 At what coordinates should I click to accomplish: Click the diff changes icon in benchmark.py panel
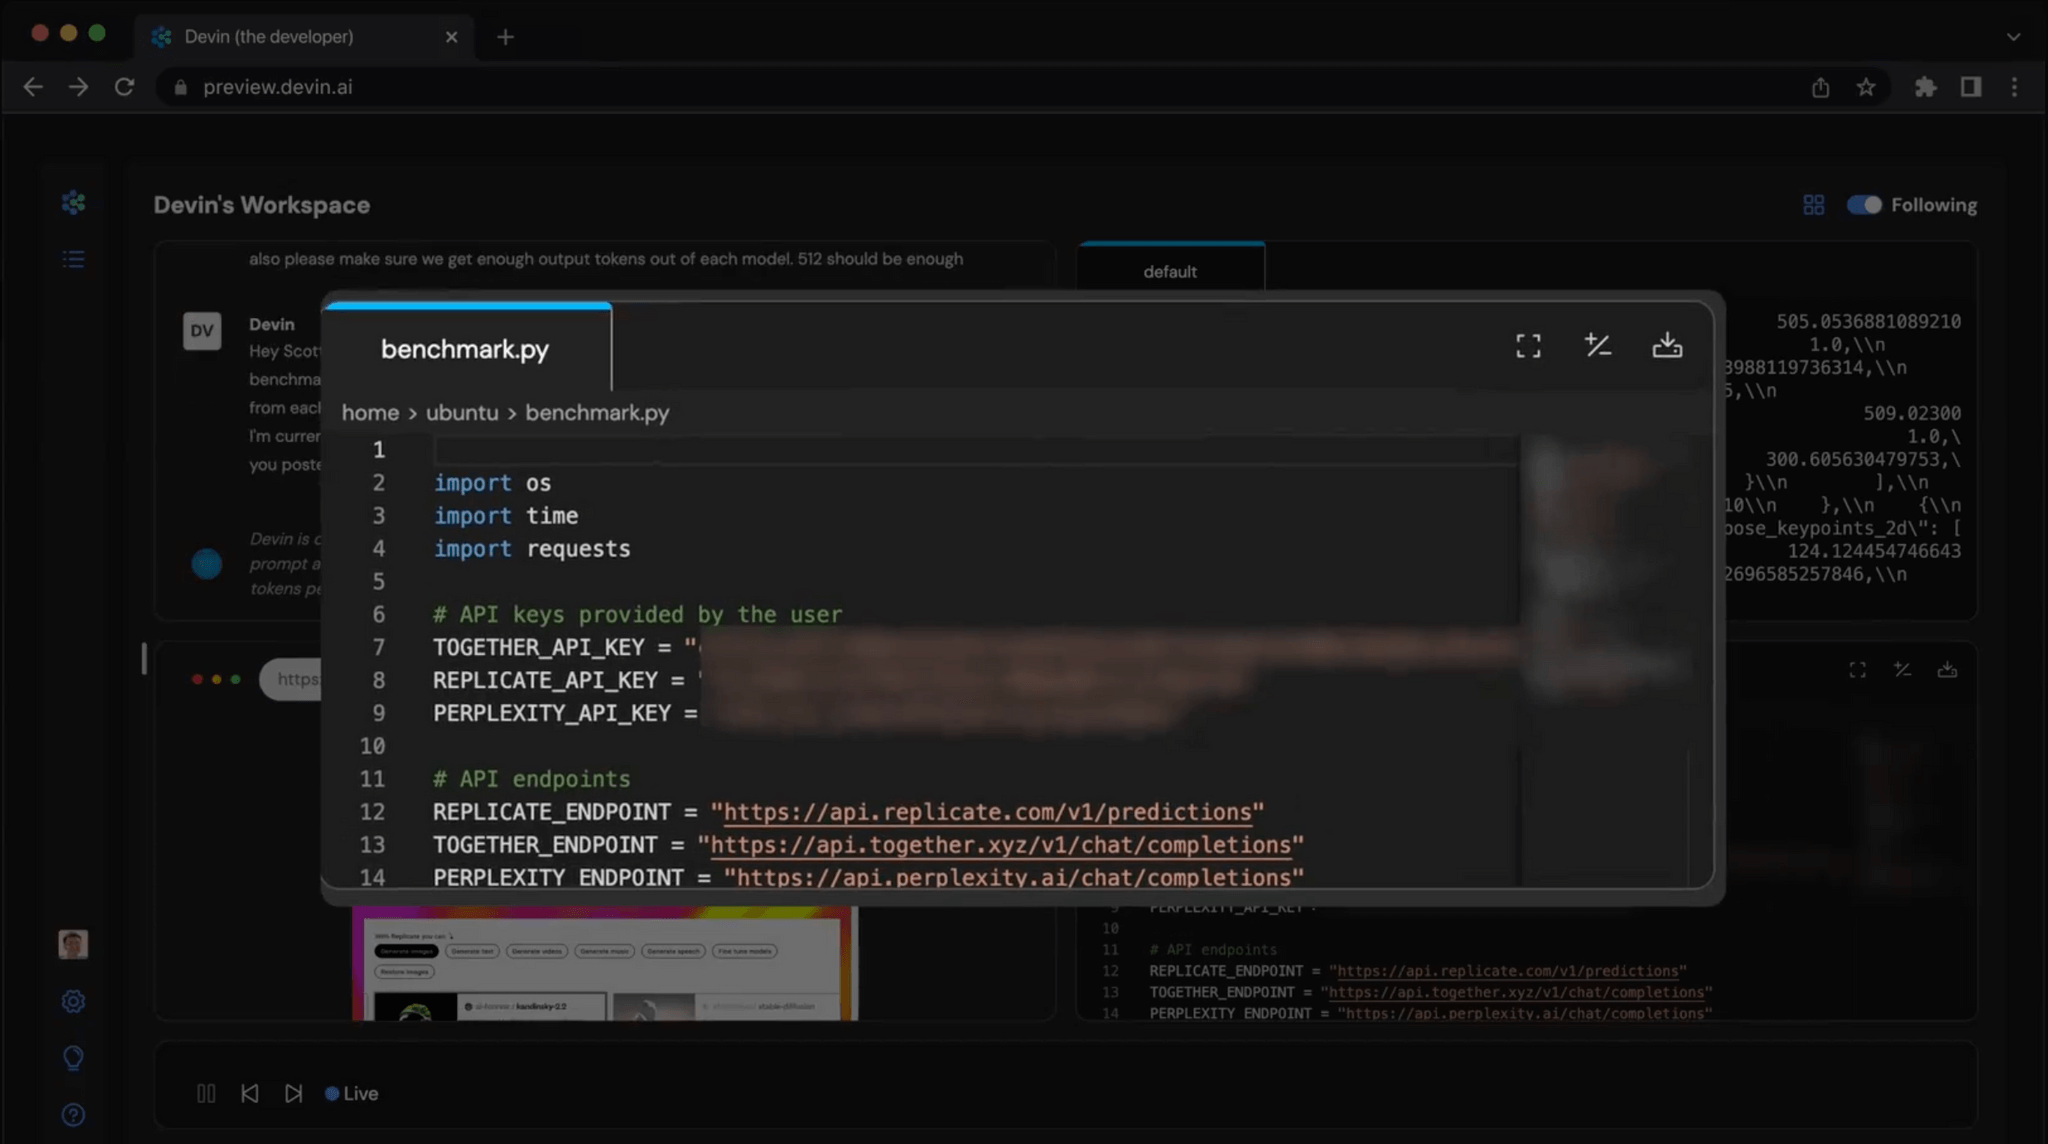1598,345
